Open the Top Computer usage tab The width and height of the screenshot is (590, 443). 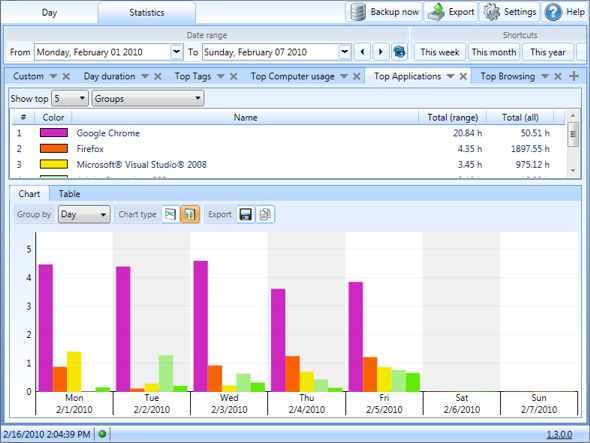pos(293,76)
